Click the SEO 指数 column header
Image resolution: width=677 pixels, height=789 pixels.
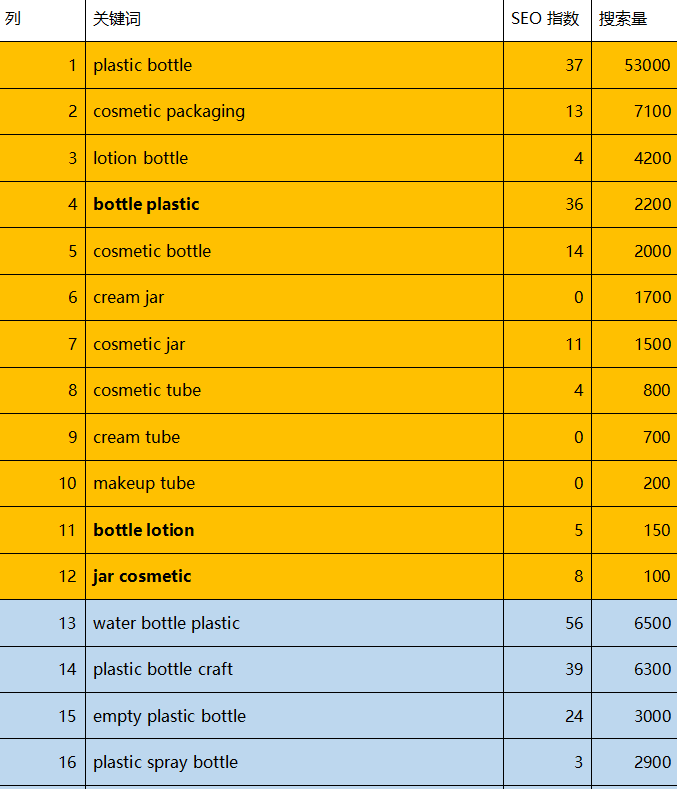click(x=548, y=20)
